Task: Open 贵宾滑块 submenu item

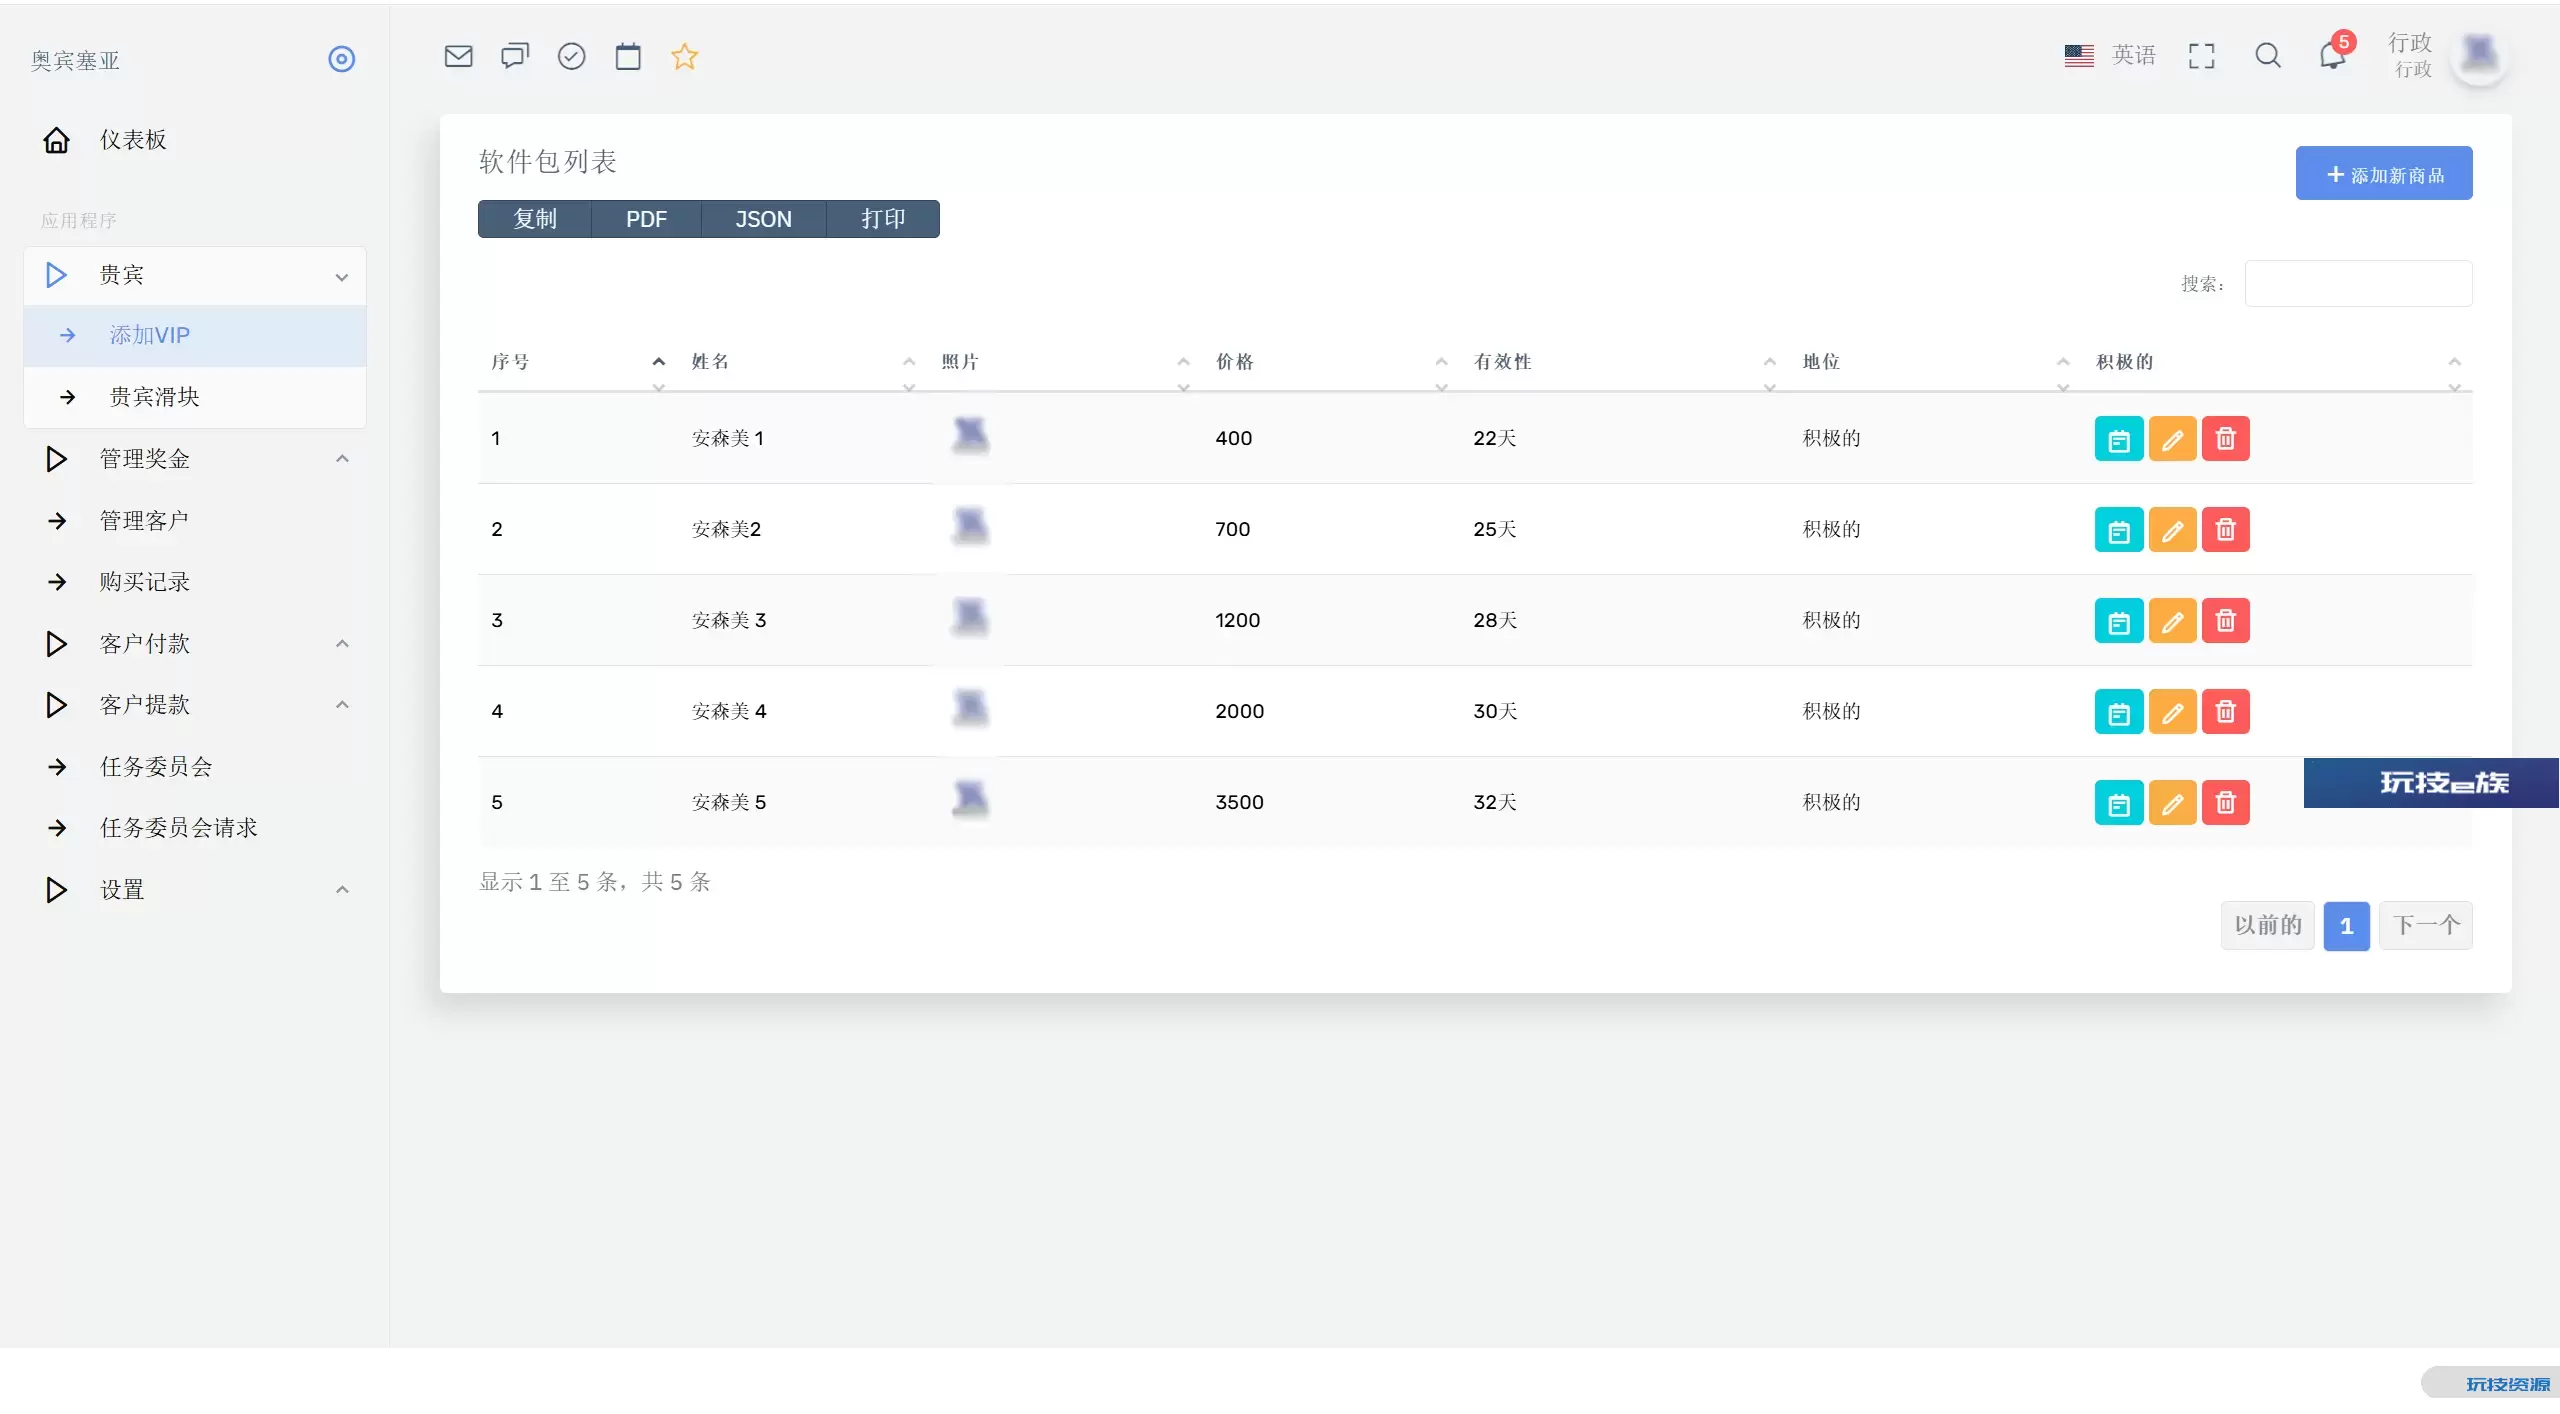Action: [155, 397]
